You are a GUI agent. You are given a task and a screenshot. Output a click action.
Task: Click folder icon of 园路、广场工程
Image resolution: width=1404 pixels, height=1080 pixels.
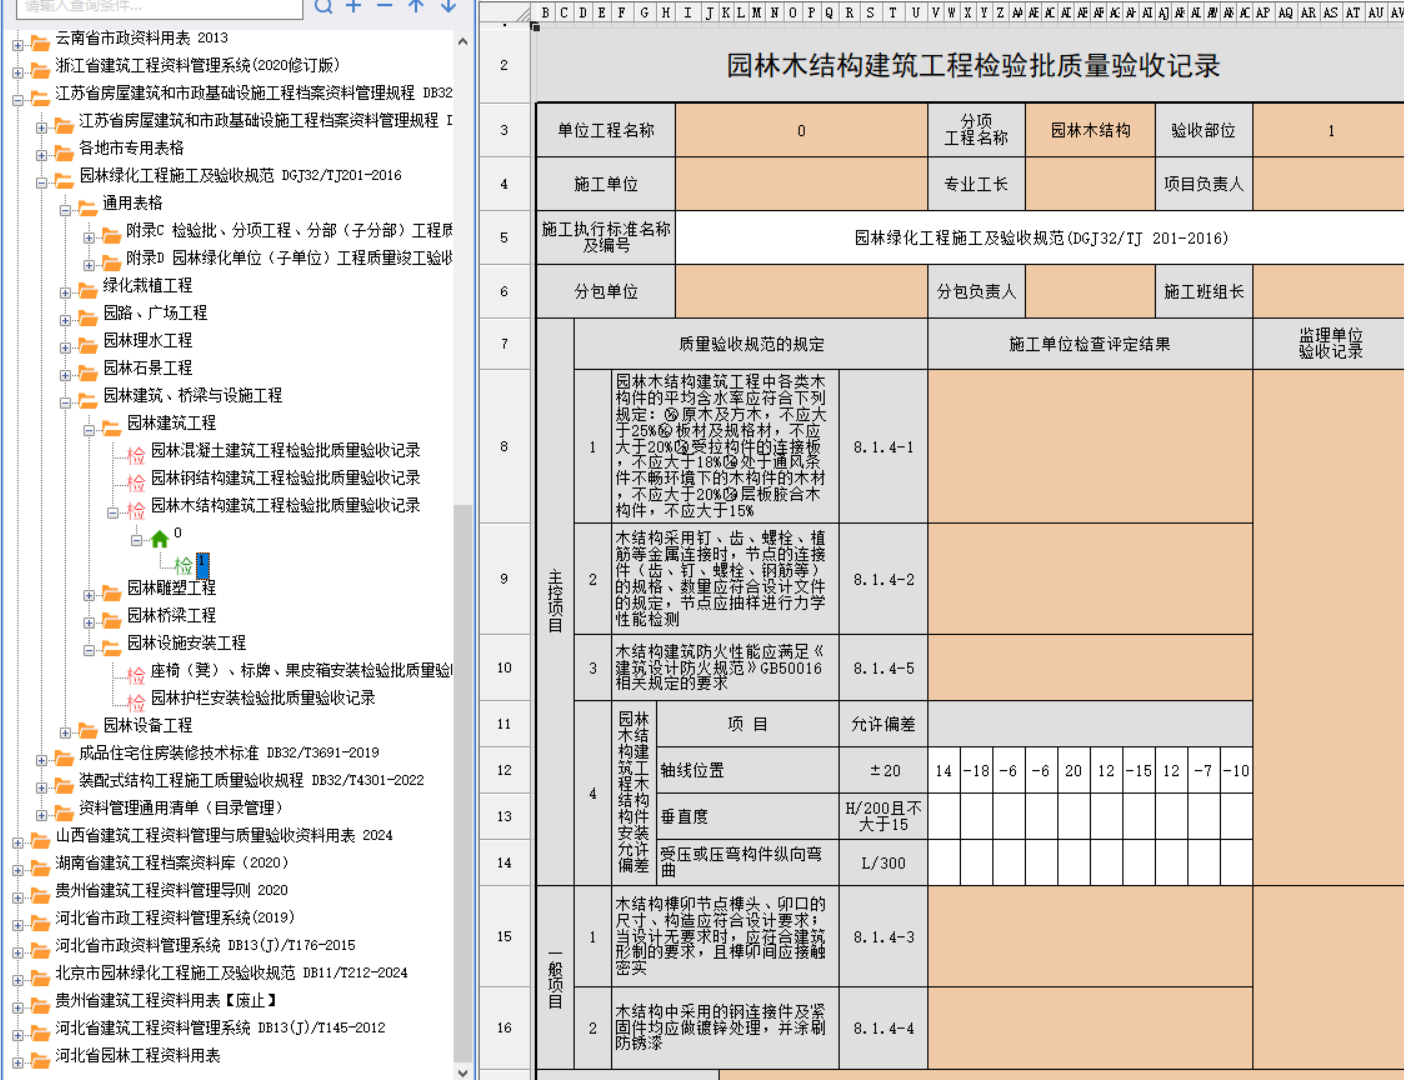coord(88,318)
